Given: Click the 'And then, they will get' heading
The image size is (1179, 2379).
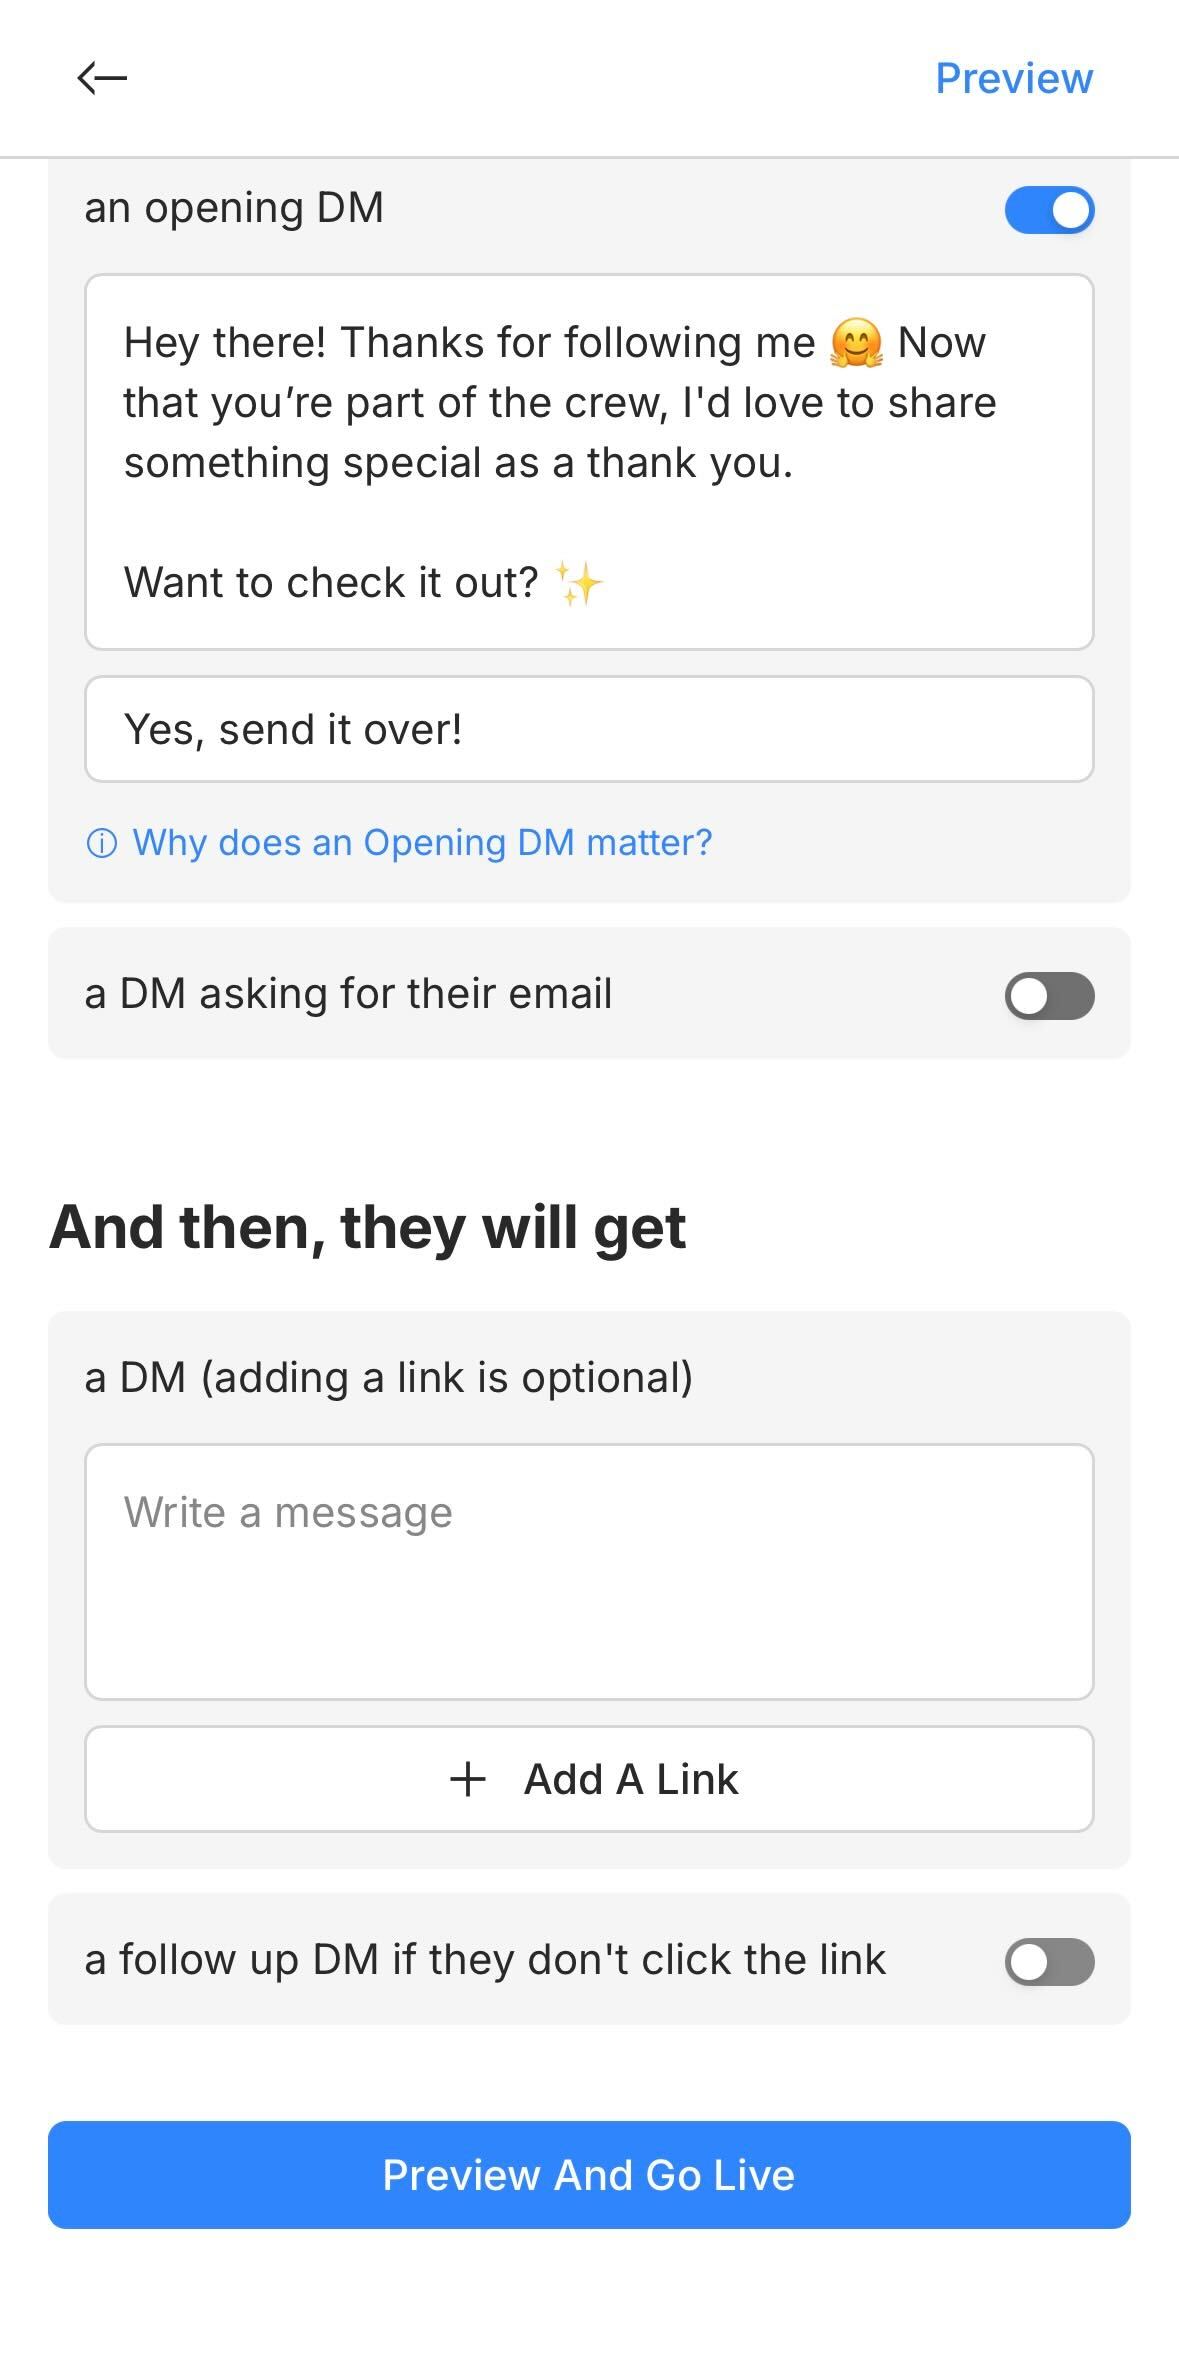Looking at the screenshot, I should [x=368, y=1227].
